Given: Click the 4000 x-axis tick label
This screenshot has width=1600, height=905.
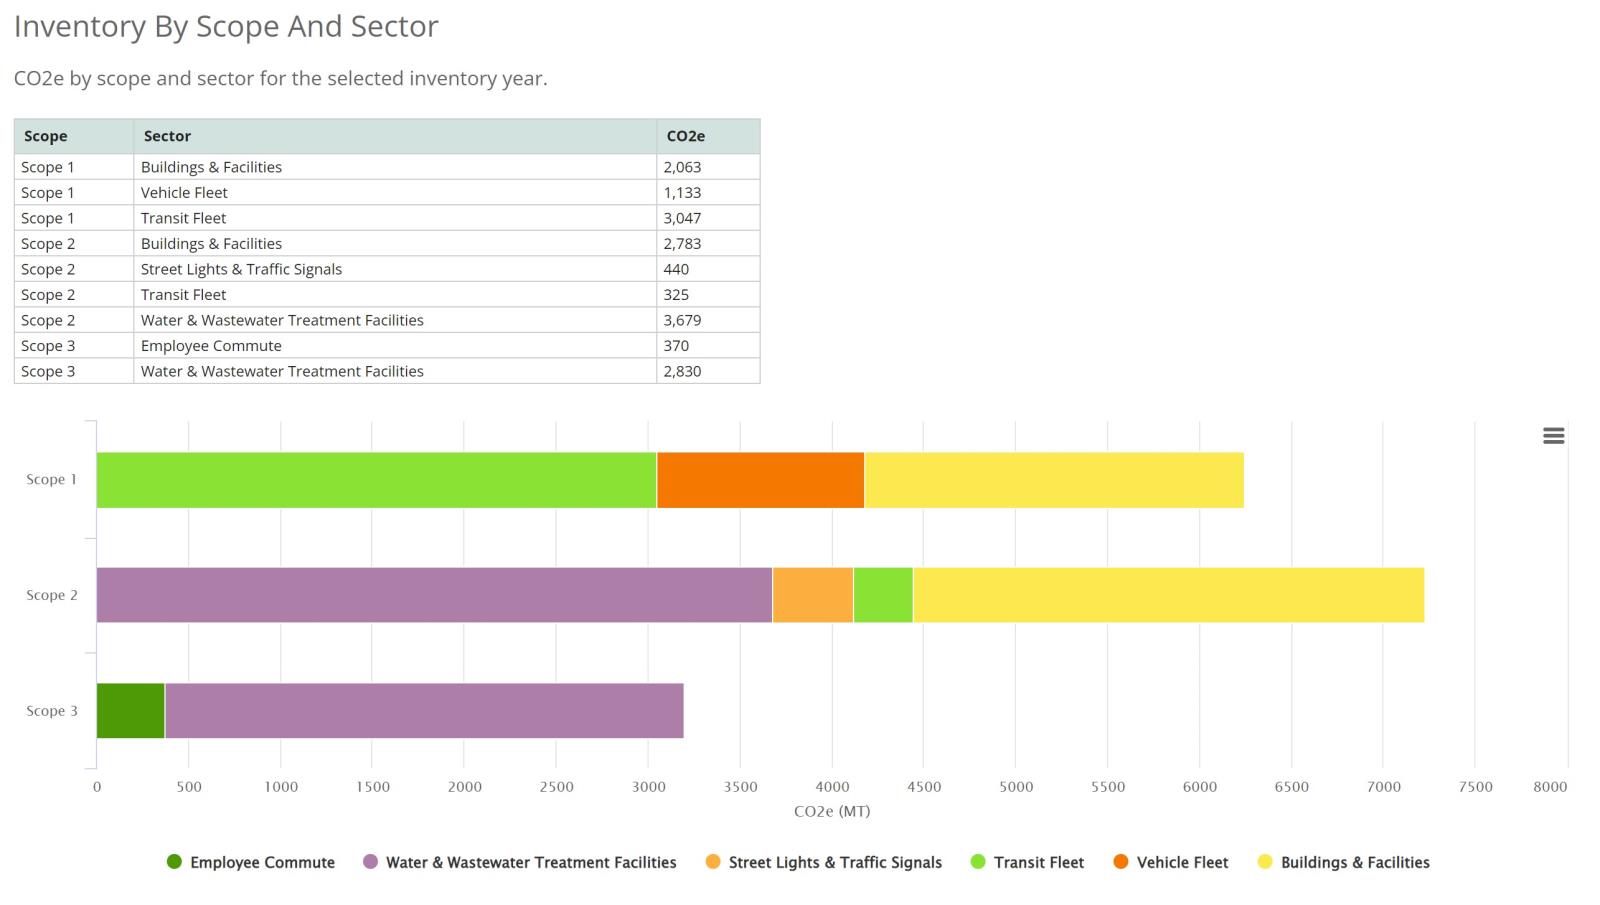Looking at the screenshot, I should (x=832, y=787).
